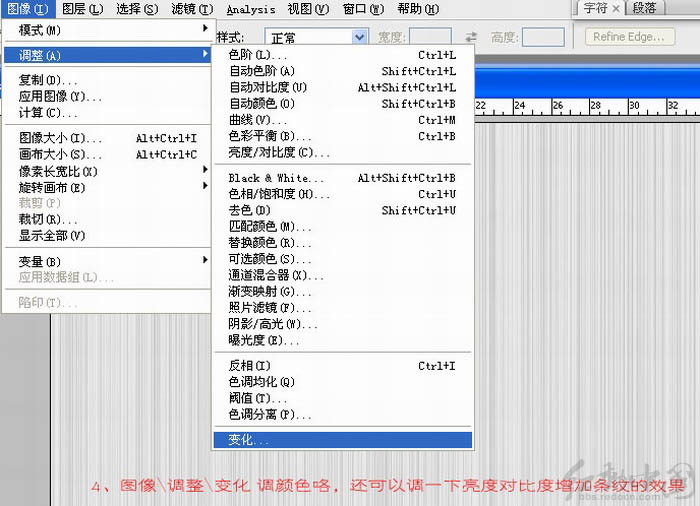Expand the 调整(A) submenu

coord(107,55)
